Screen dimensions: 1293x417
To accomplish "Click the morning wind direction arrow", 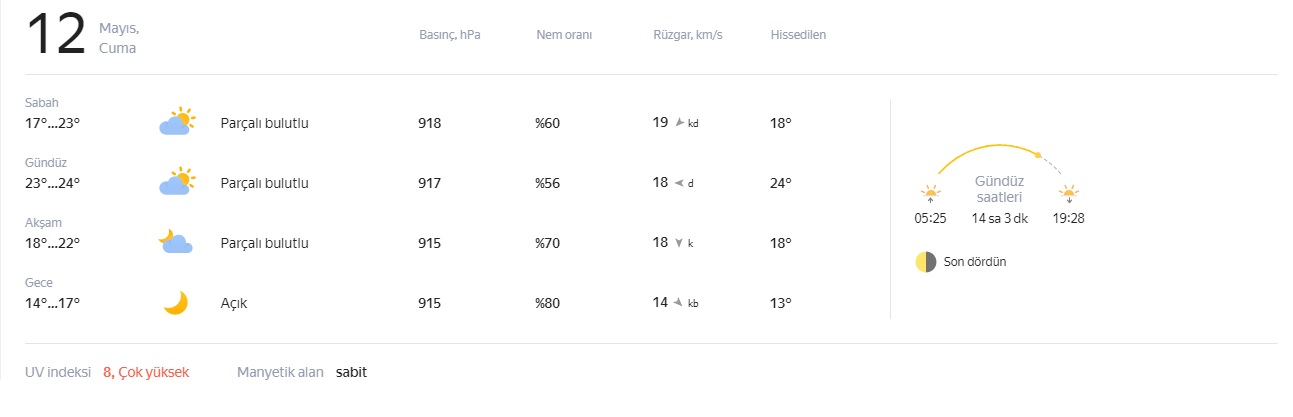I will coord(680,123).
